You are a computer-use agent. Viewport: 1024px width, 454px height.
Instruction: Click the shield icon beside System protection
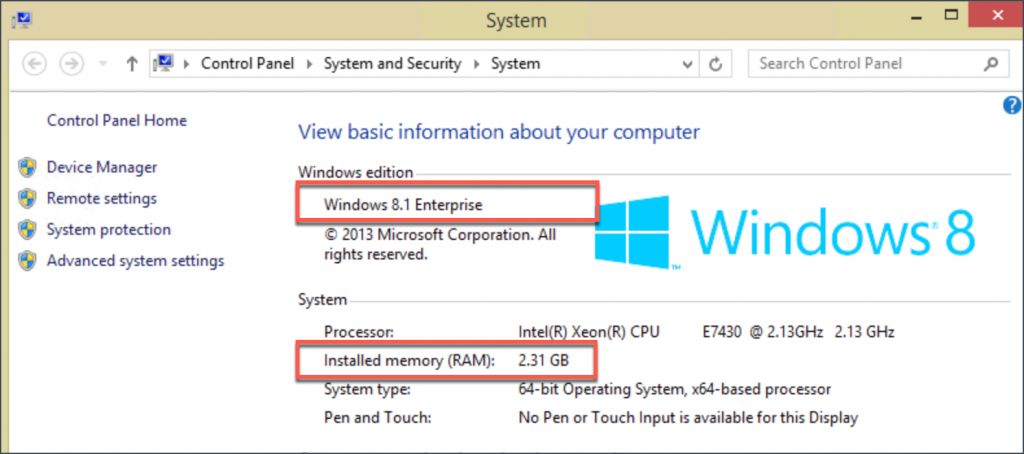point(28,230)
